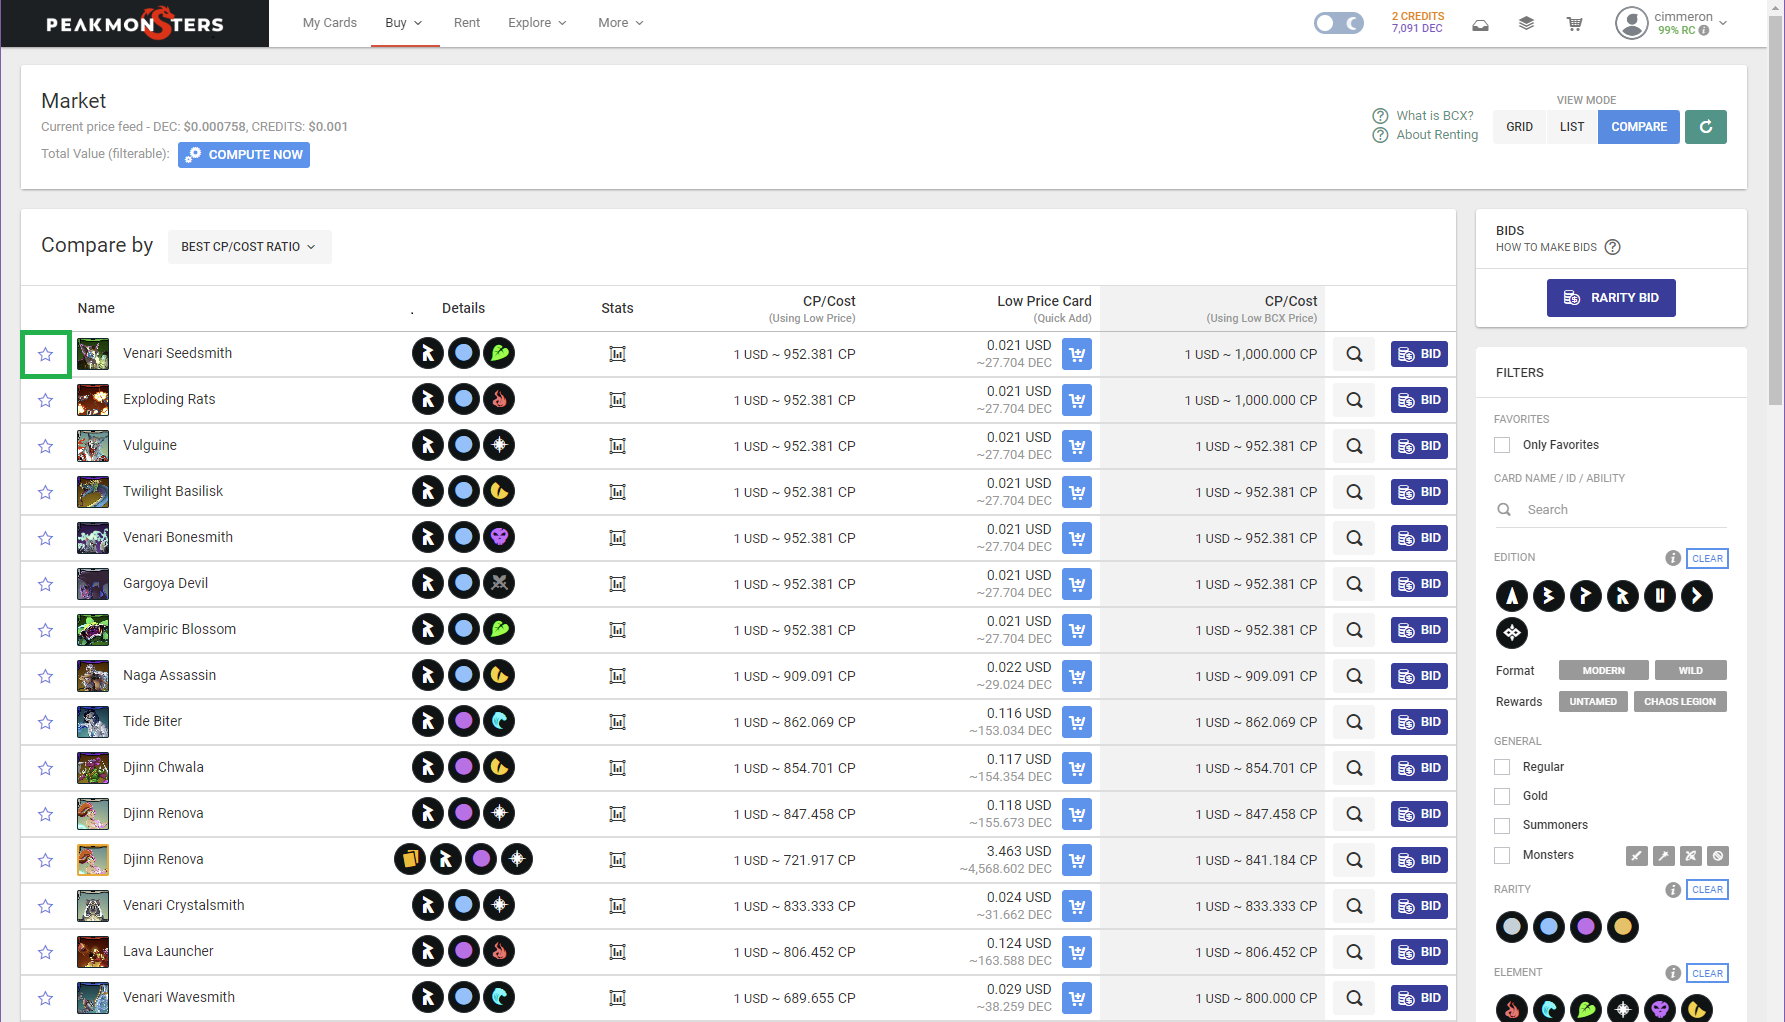Click the Rarity Bid button
The image size is (1785, 1022).
(x=1611, y=298)
